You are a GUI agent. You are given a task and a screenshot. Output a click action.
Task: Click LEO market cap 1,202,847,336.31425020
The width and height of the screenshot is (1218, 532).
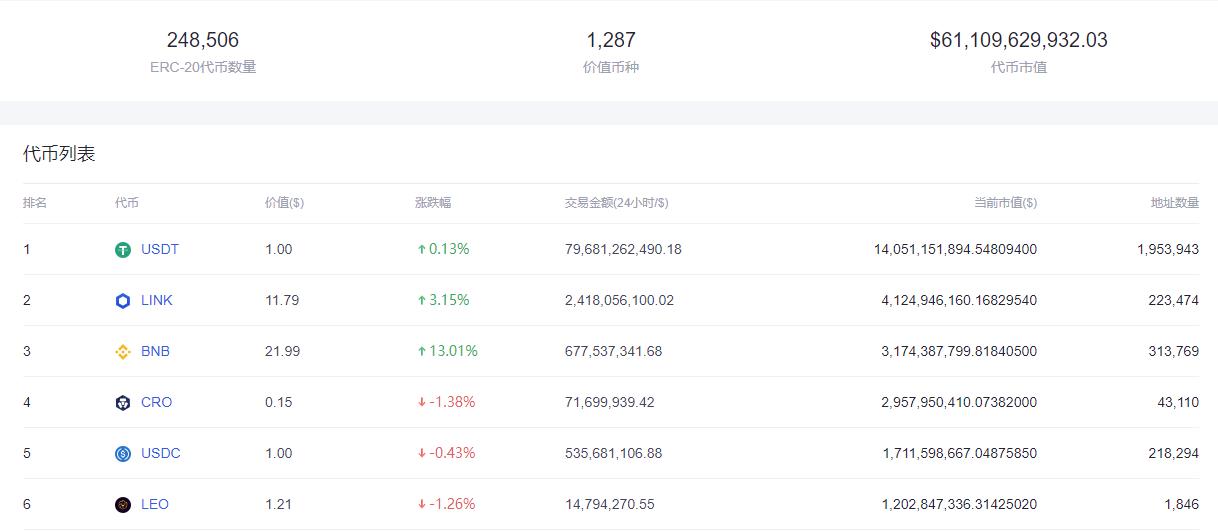tap(960, 504)
